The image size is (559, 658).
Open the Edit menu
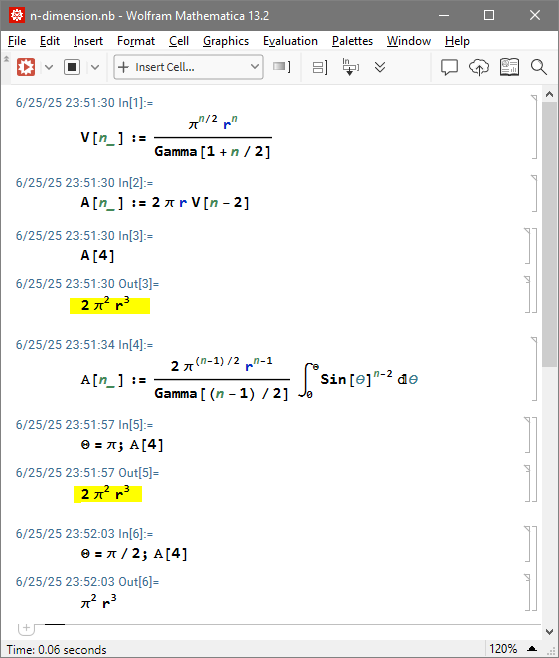click(50, 41)
